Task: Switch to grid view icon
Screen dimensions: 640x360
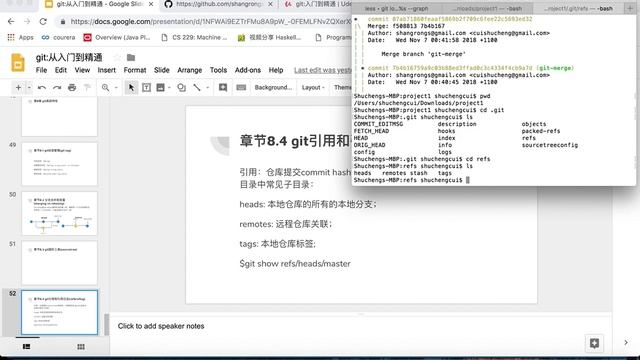Action: tap(81, 347)
